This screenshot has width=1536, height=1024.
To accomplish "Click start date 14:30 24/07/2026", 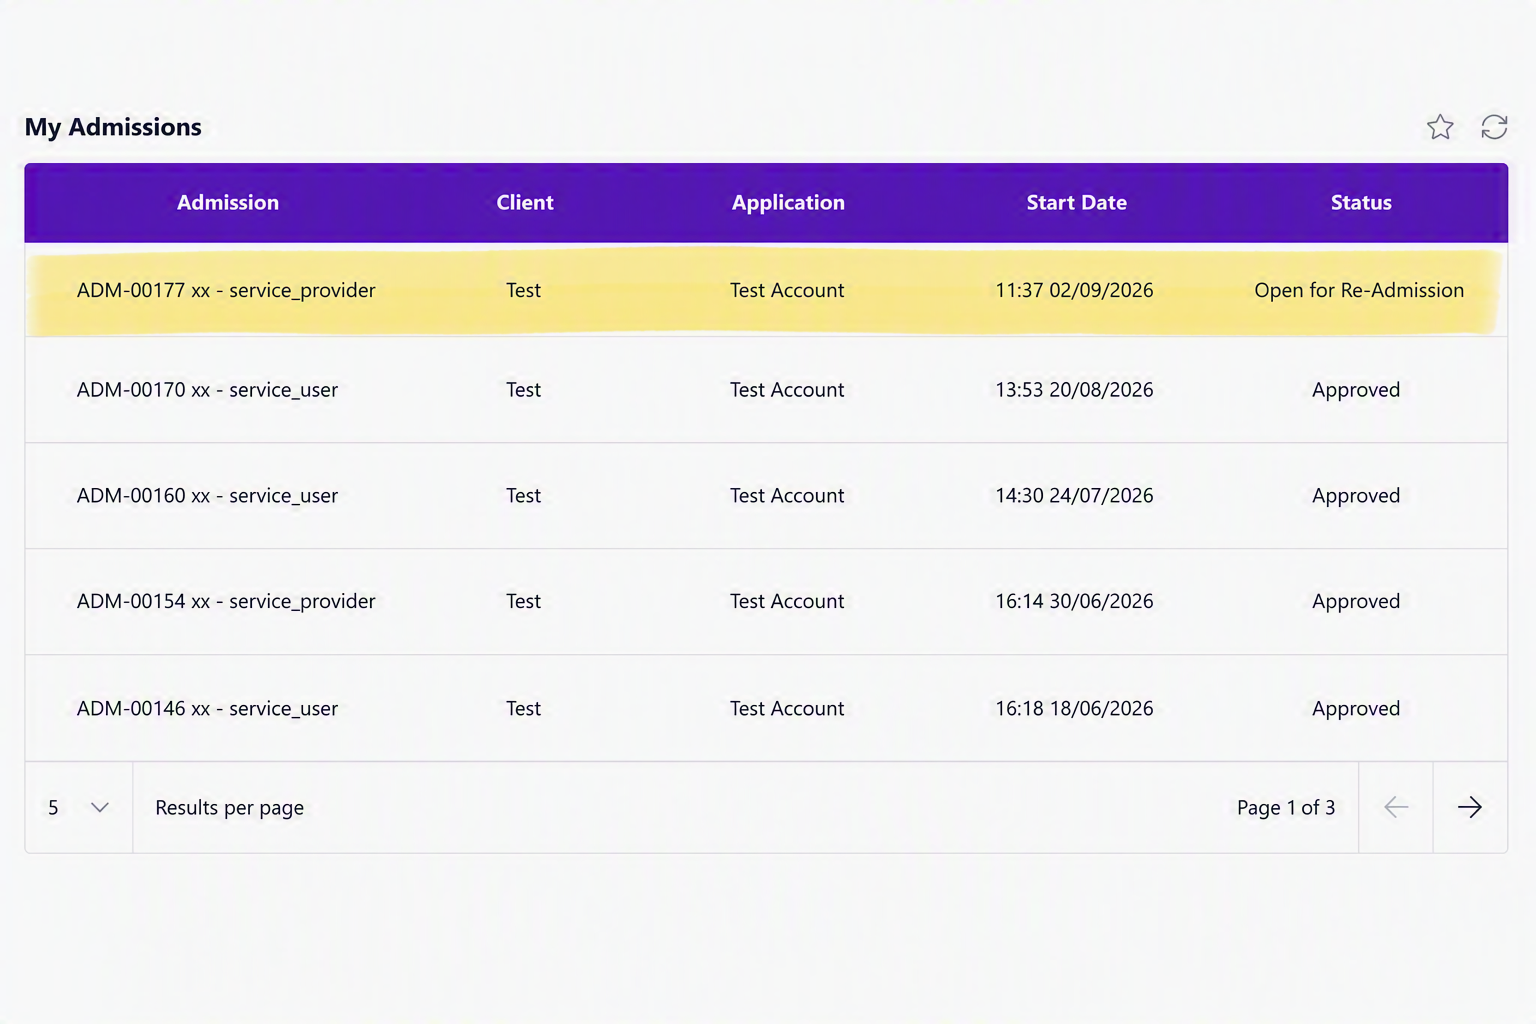I will tap(1074, 496).
